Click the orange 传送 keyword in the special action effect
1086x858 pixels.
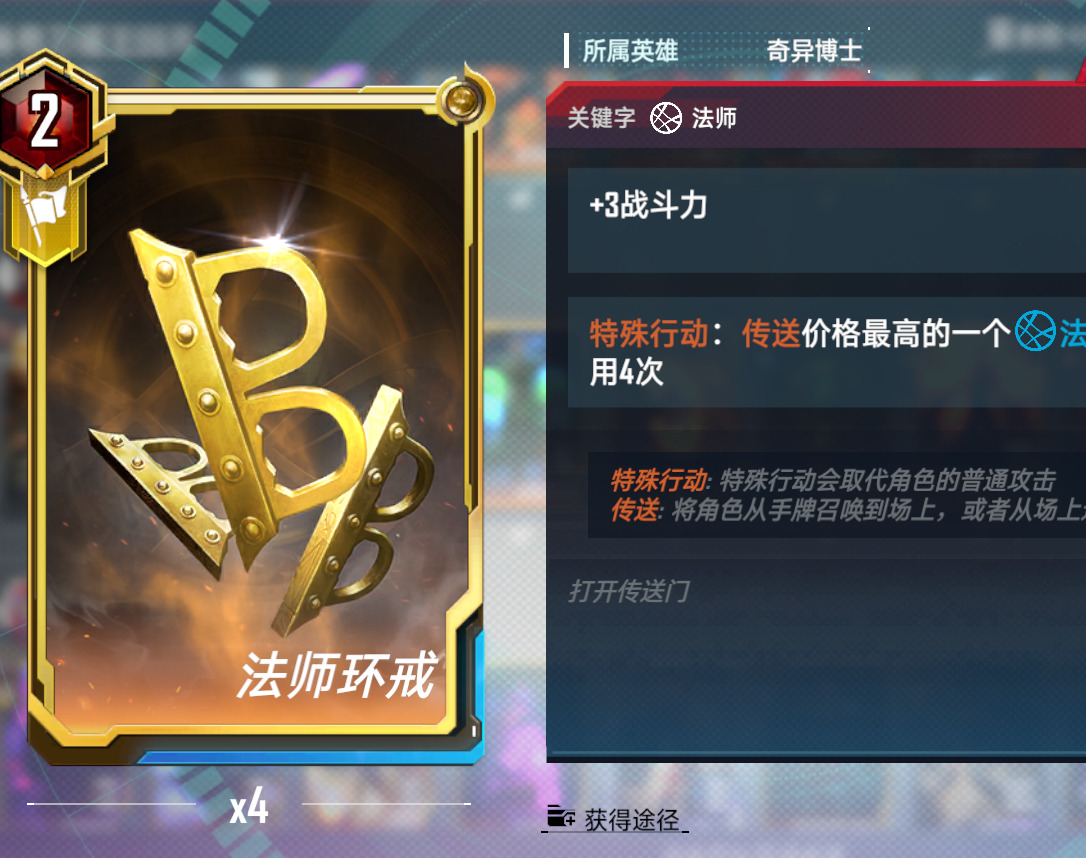[x=771, y=333]
